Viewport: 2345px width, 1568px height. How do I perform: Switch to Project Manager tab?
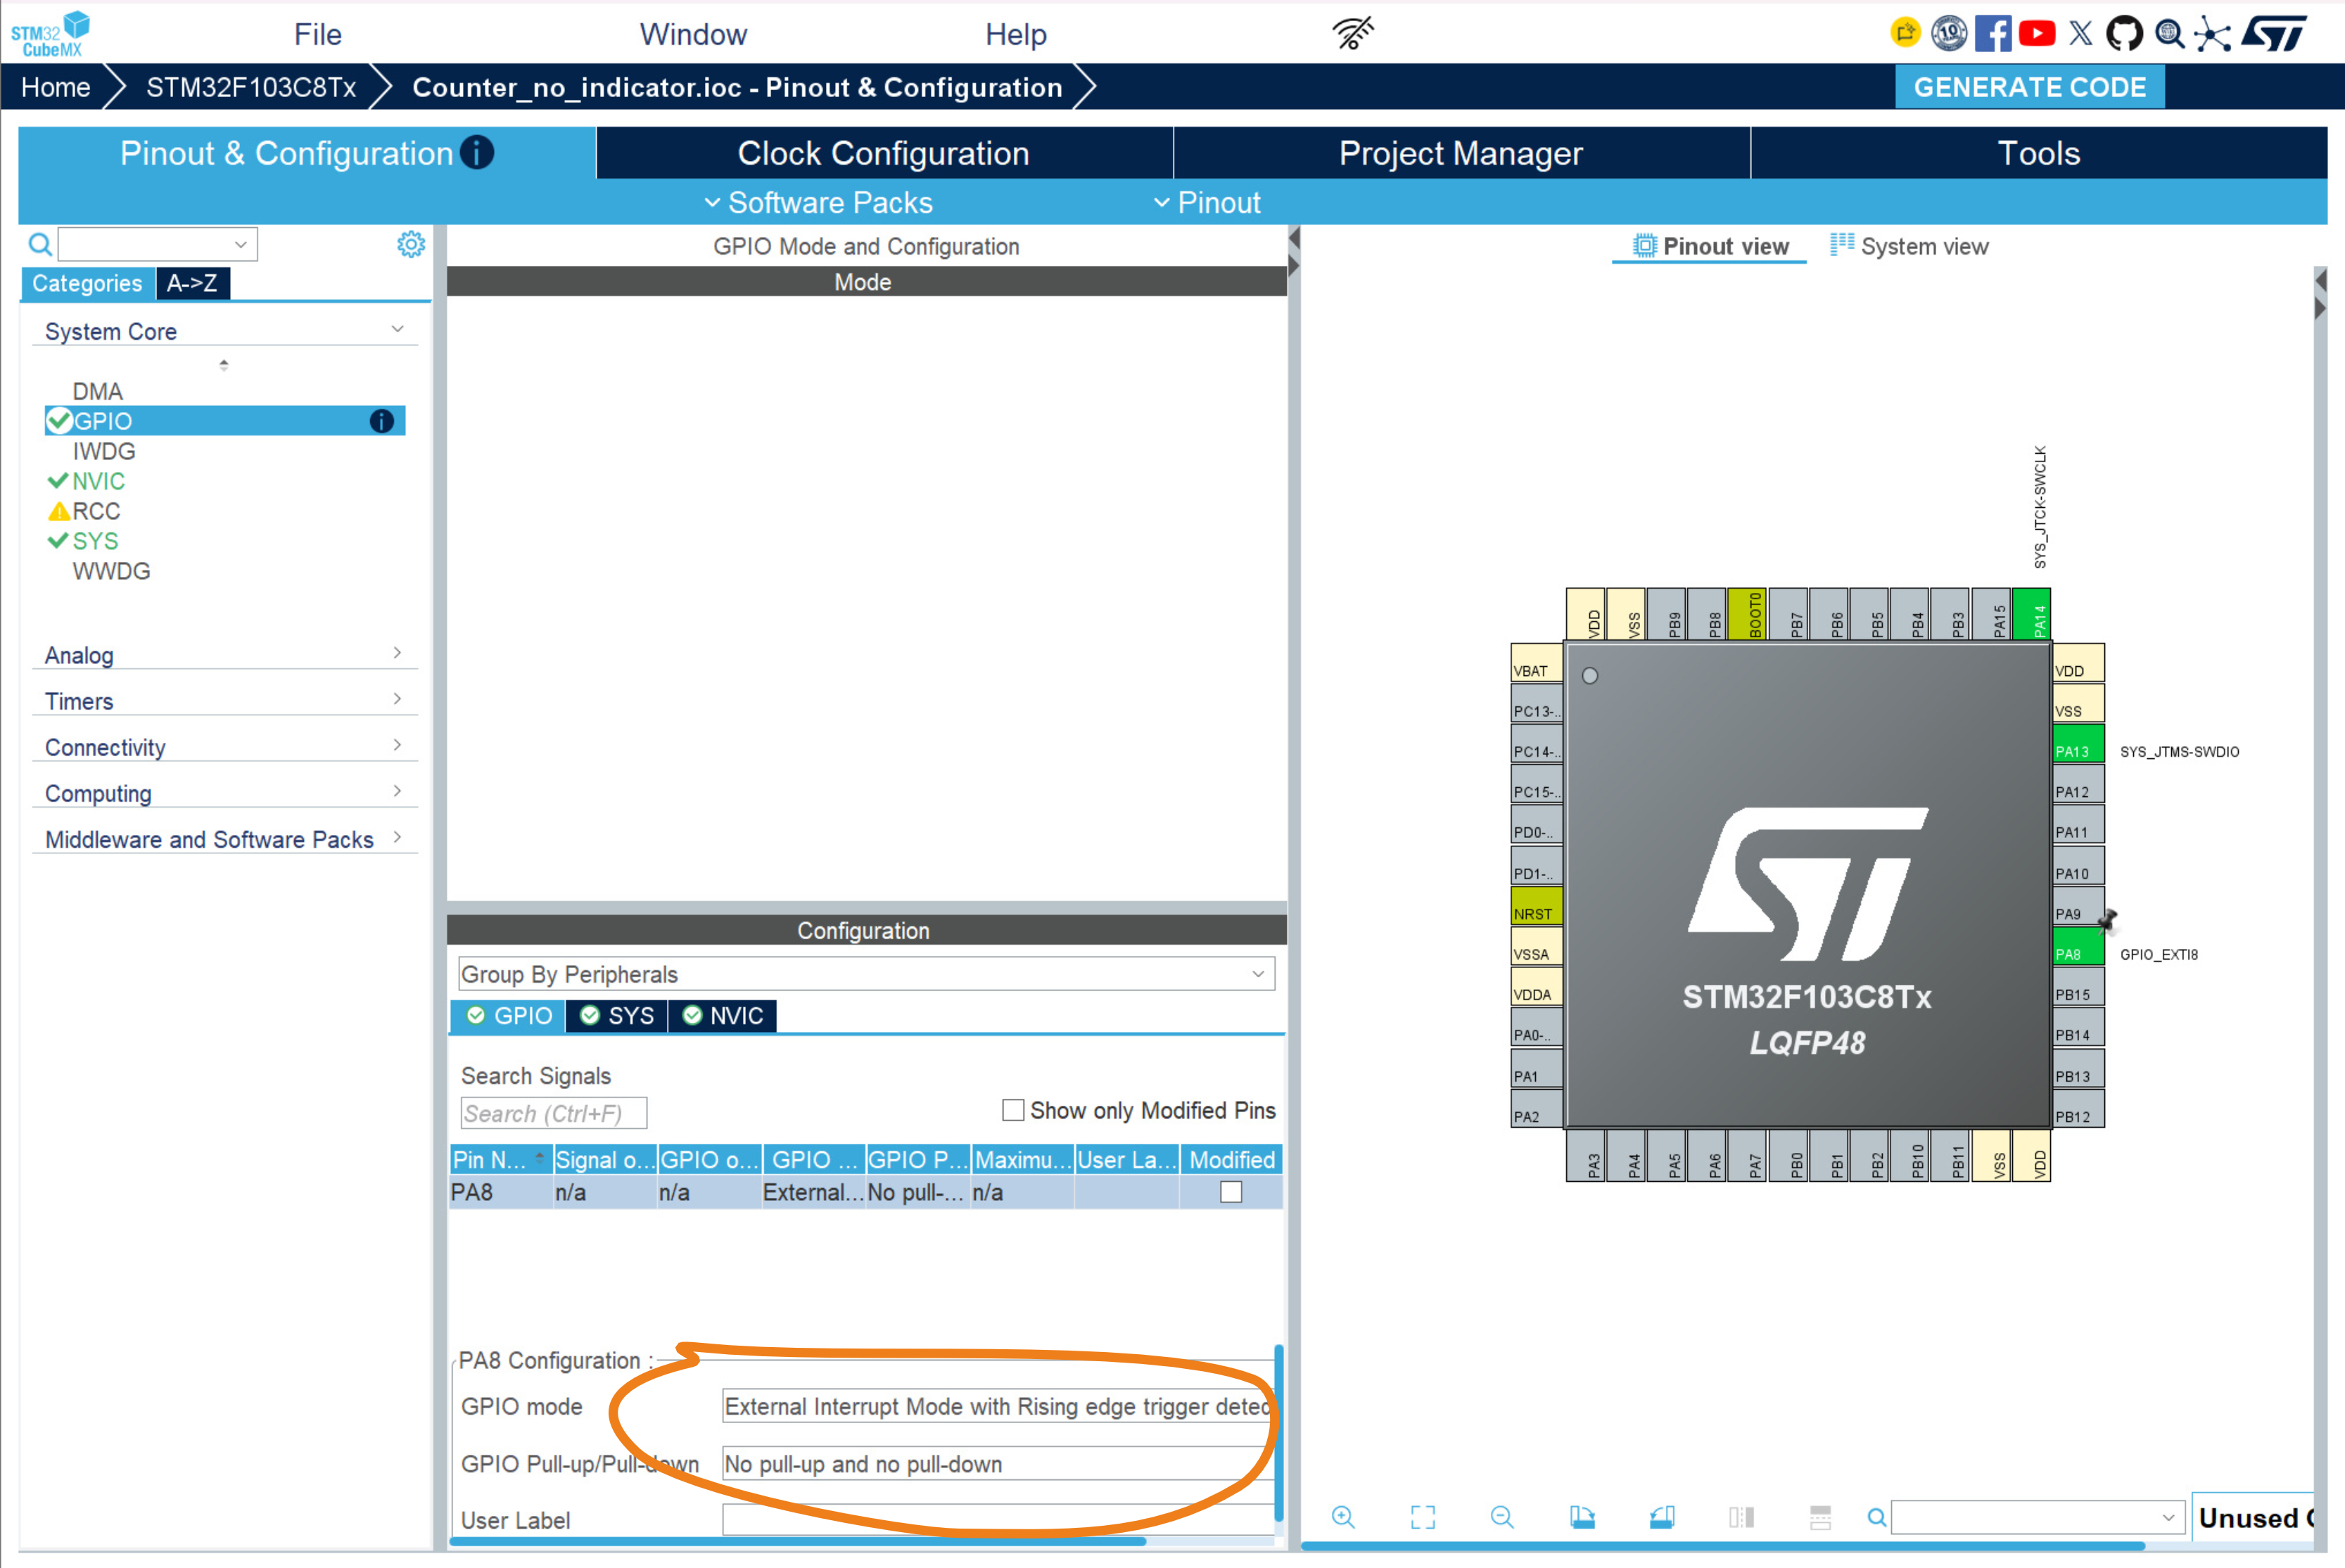point(1461,153)
